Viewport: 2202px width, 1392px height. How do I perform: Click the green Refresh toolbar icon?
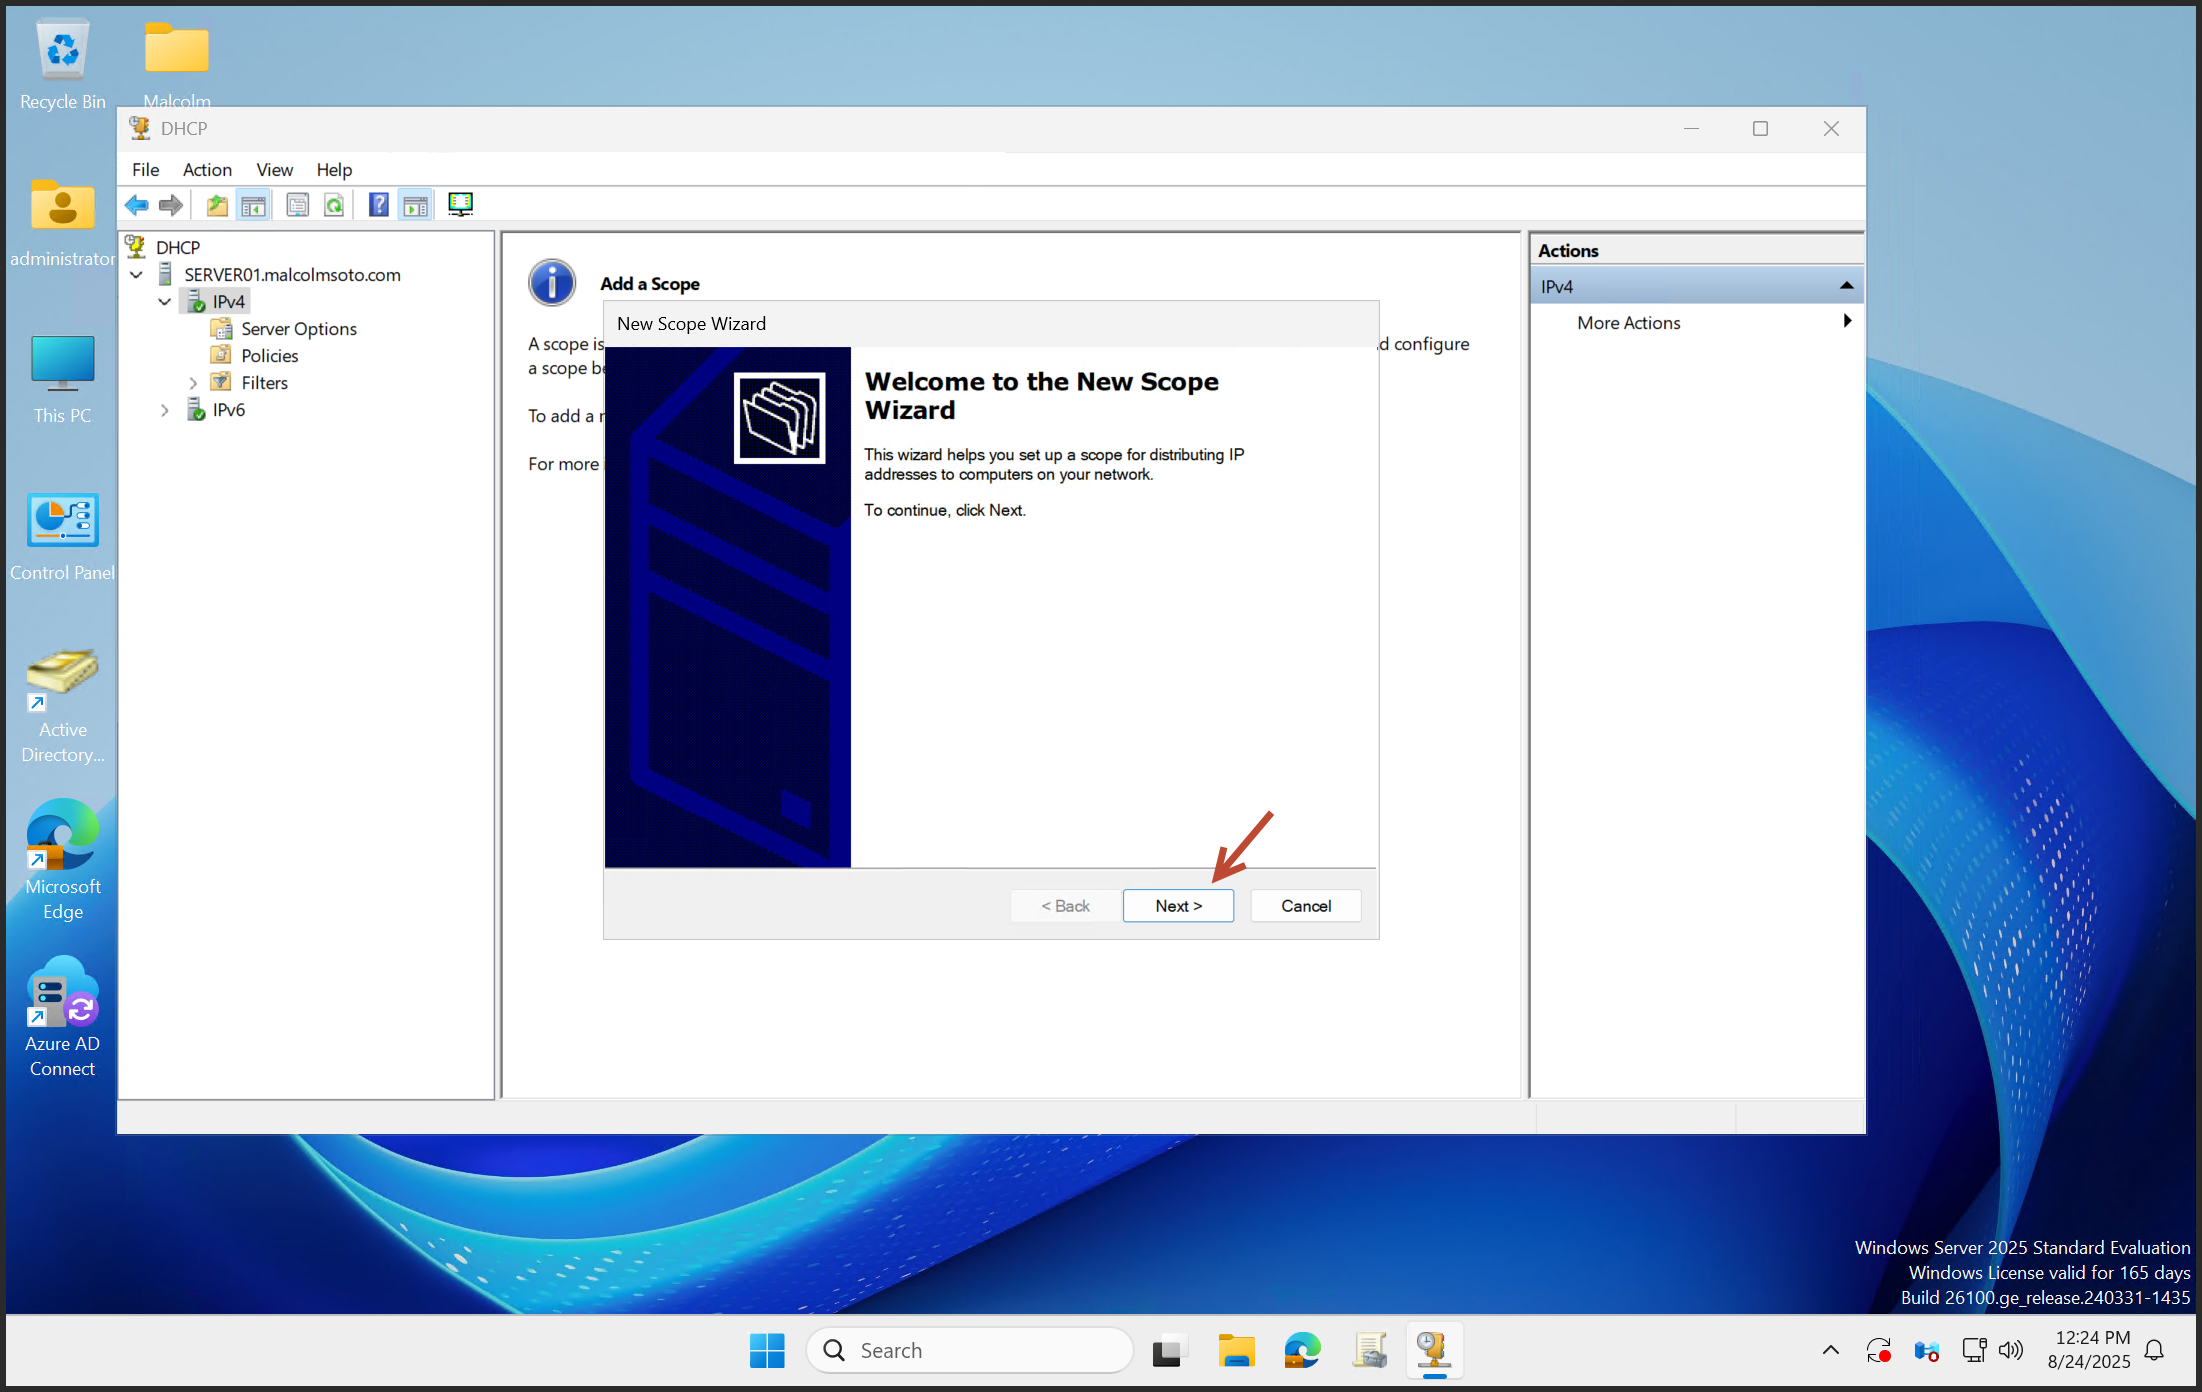(334, 205)
